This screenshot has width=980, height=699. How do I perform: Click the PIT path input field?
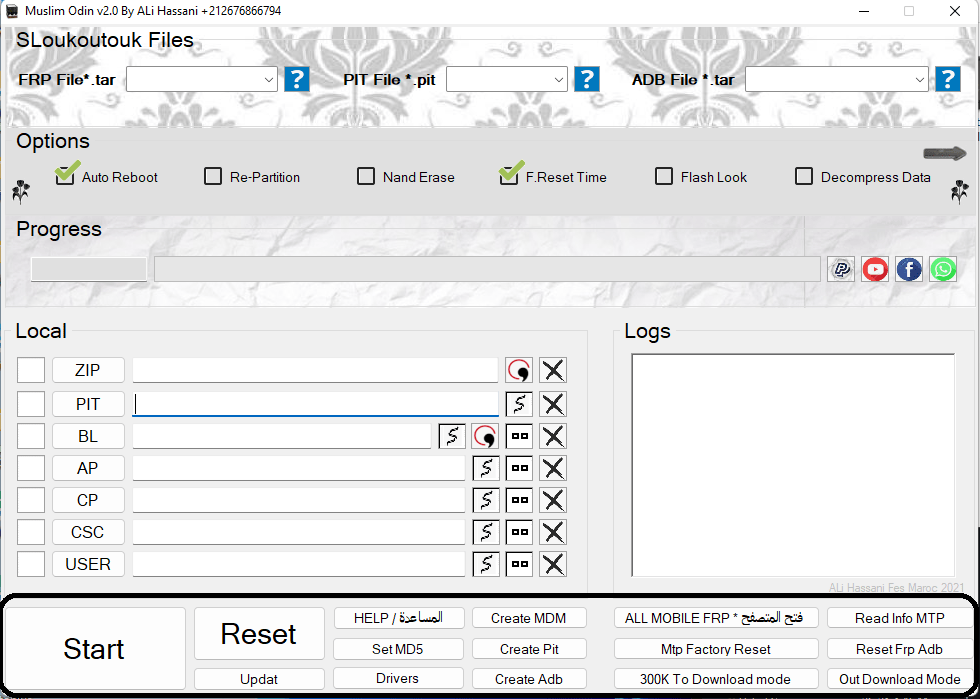316,404
